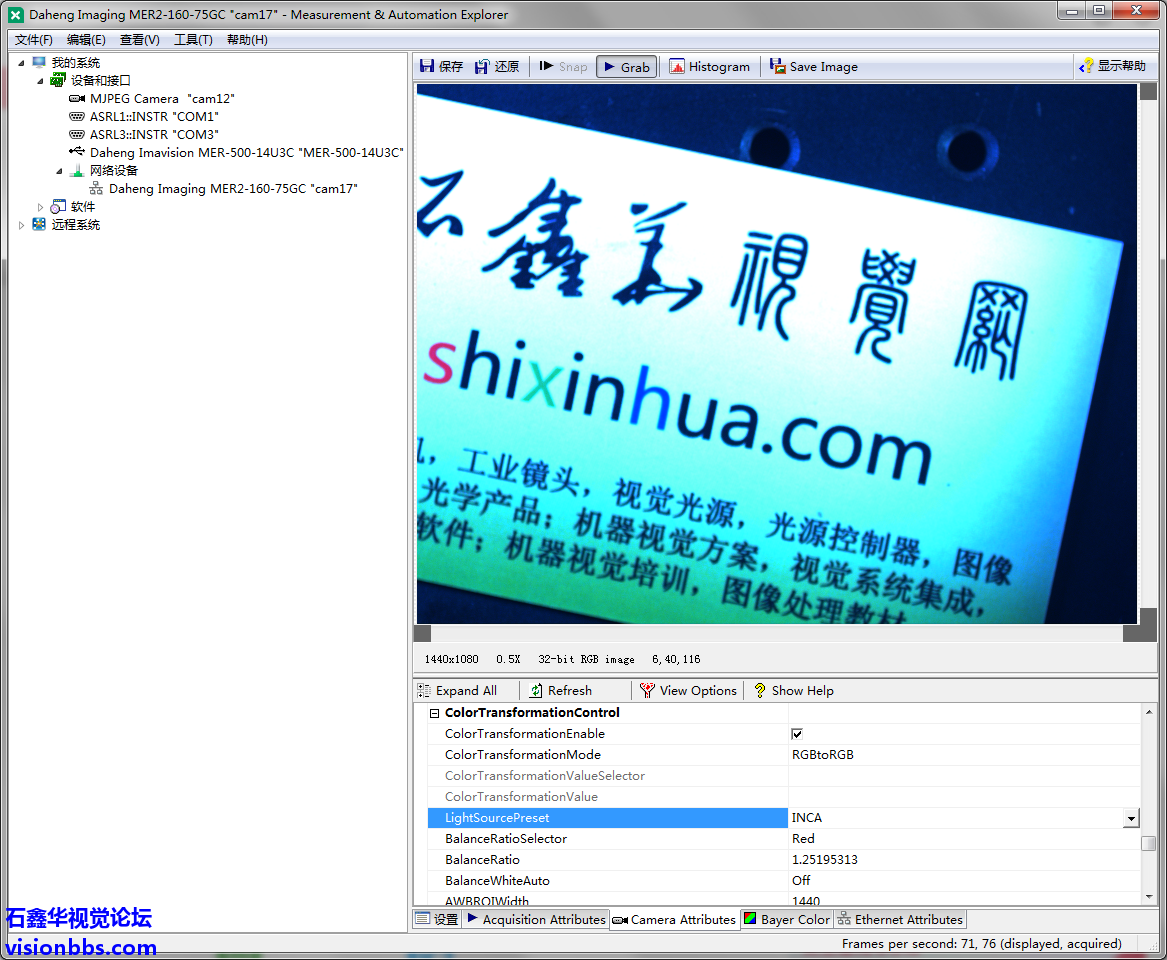Click the MER-500-14U3C USB device icon
Screen dimensions: 1167x960
[77, 152]
